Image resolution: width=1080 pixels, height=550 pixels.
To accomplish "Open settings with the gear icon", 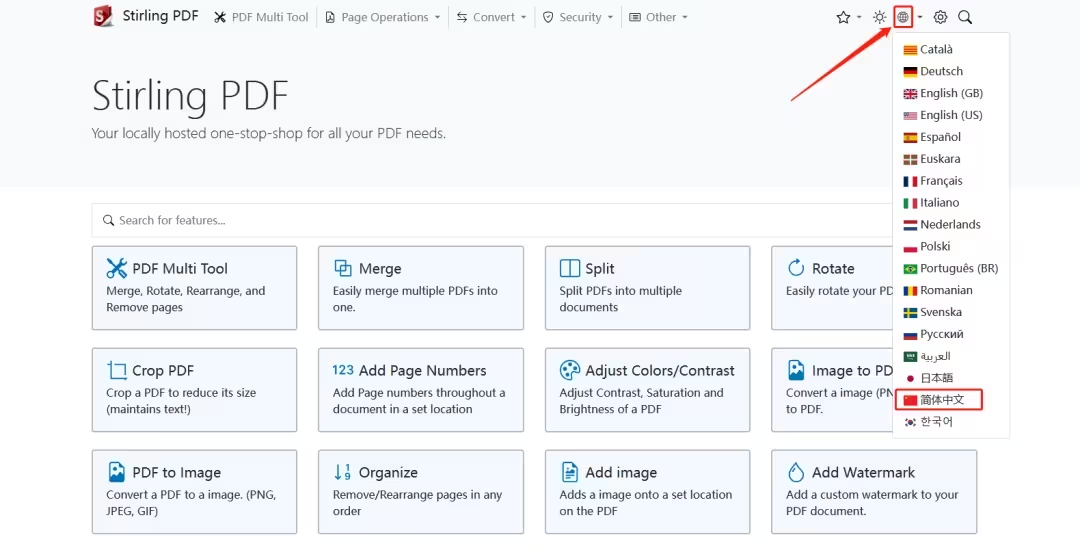I will tap(940, 17).
